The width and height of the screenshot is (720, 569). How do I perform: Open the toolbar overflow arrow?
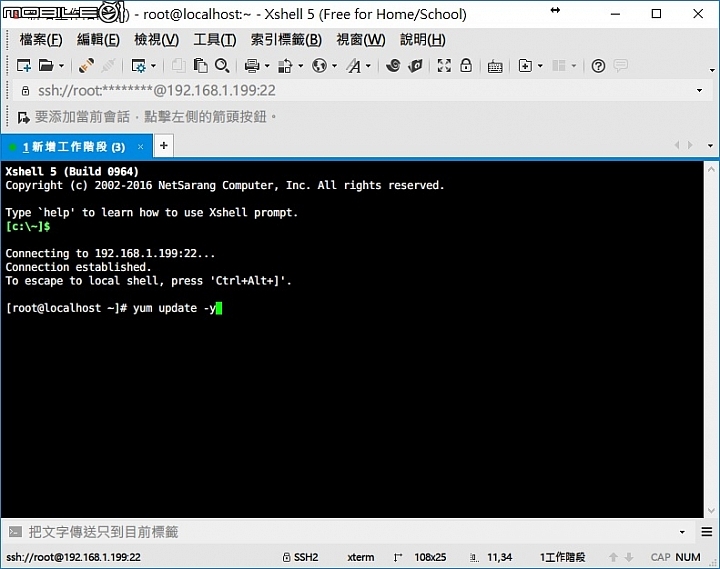point(712,70)
